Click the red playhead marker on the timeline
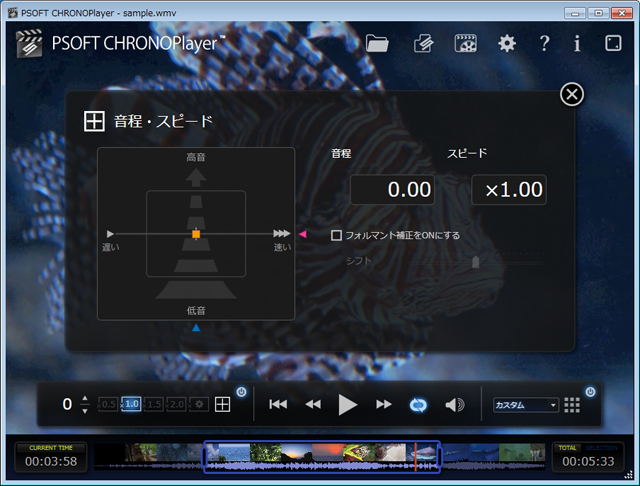The width and height of the screenshot is (640, 486). (x=416, y=457)
